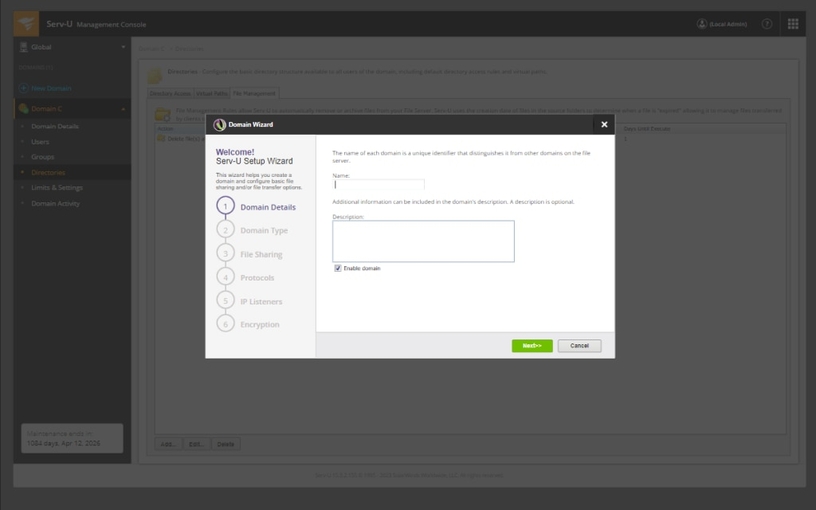
Task: Select step 2 Domain Type circle
Action: (x=225, y=230)
